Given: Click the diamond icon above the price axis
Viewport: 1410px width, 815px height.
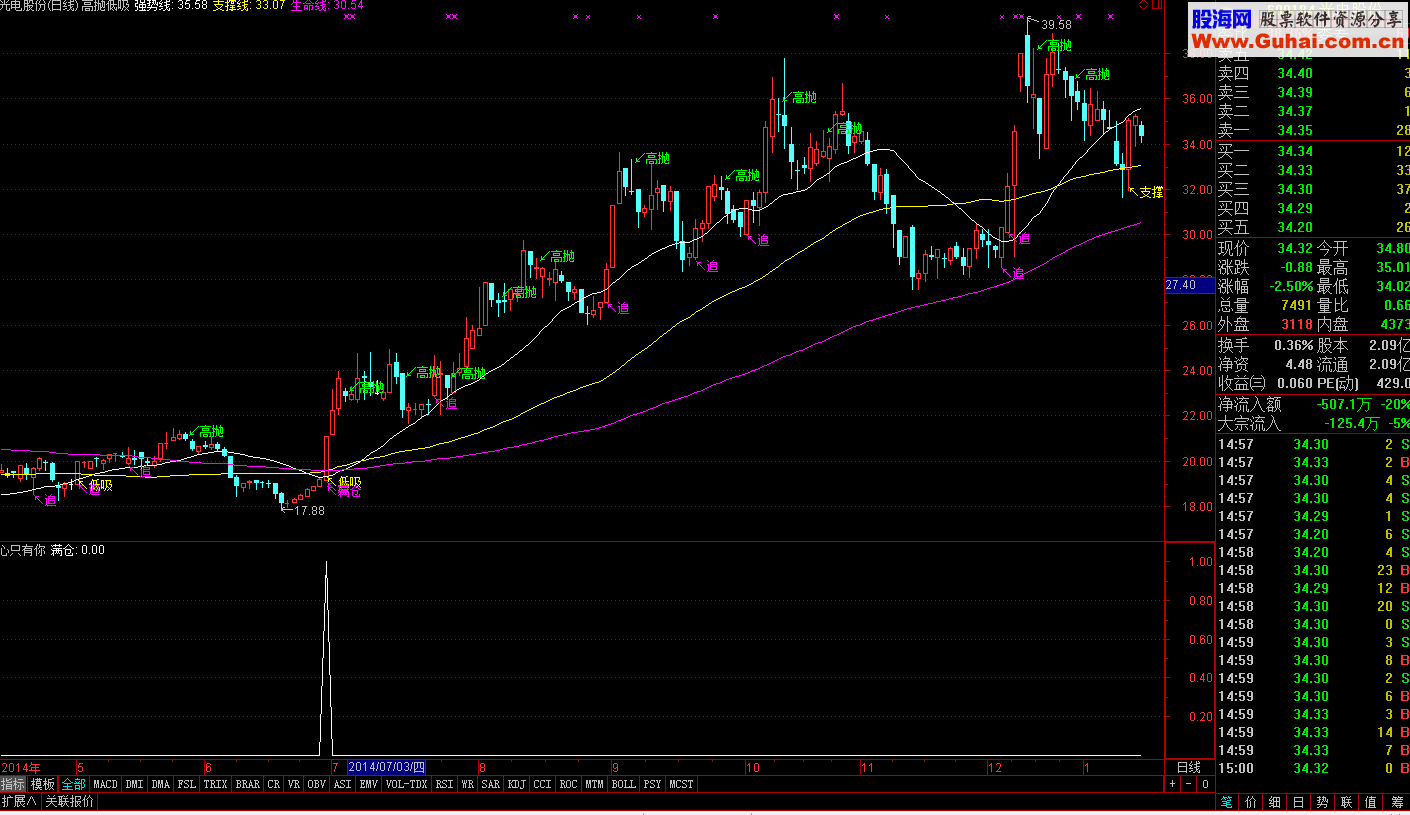Looking at the screenshot, I should pos(1145,5).
